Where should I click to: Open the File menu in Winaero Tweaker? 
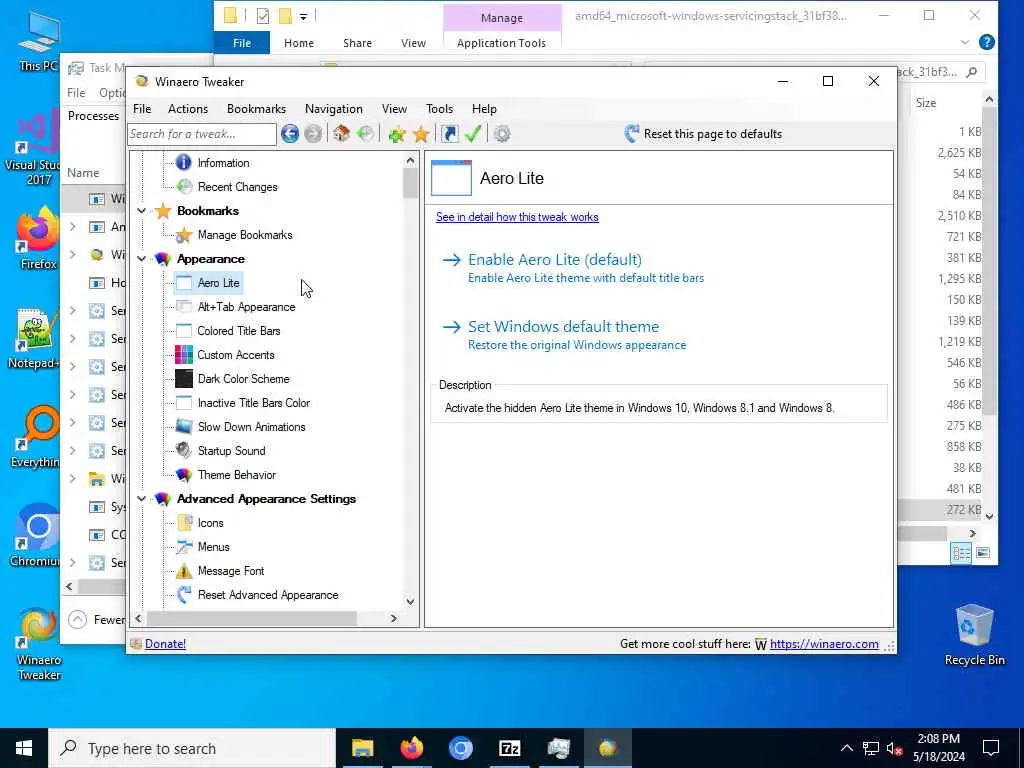(x=142, y=109)
